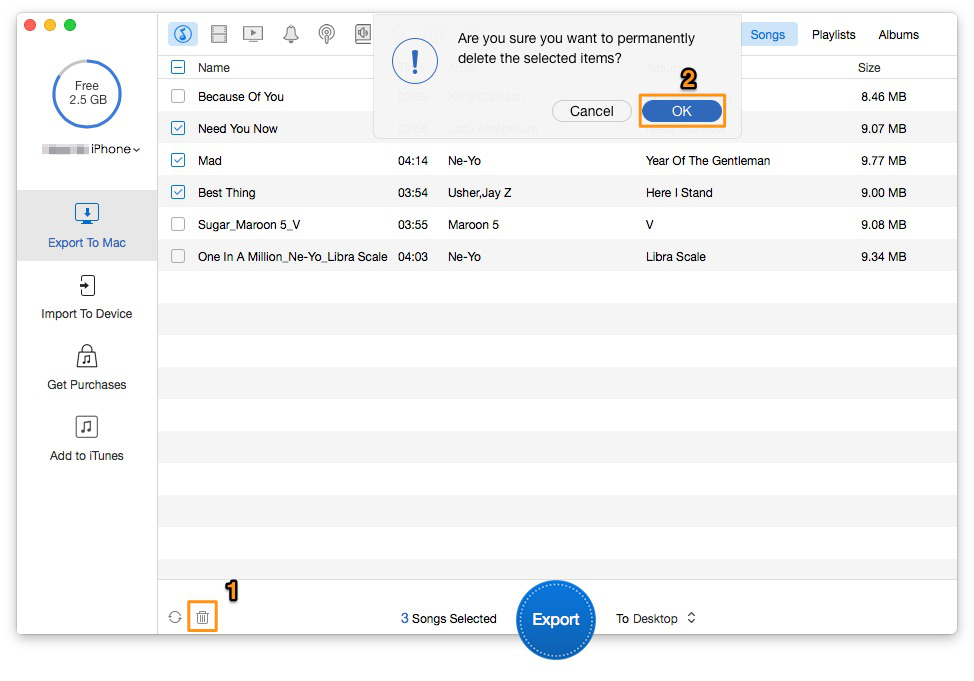Click the size '9.00 MB'
This screenshot has width=974, height=681.
click(x=883, y=193)
